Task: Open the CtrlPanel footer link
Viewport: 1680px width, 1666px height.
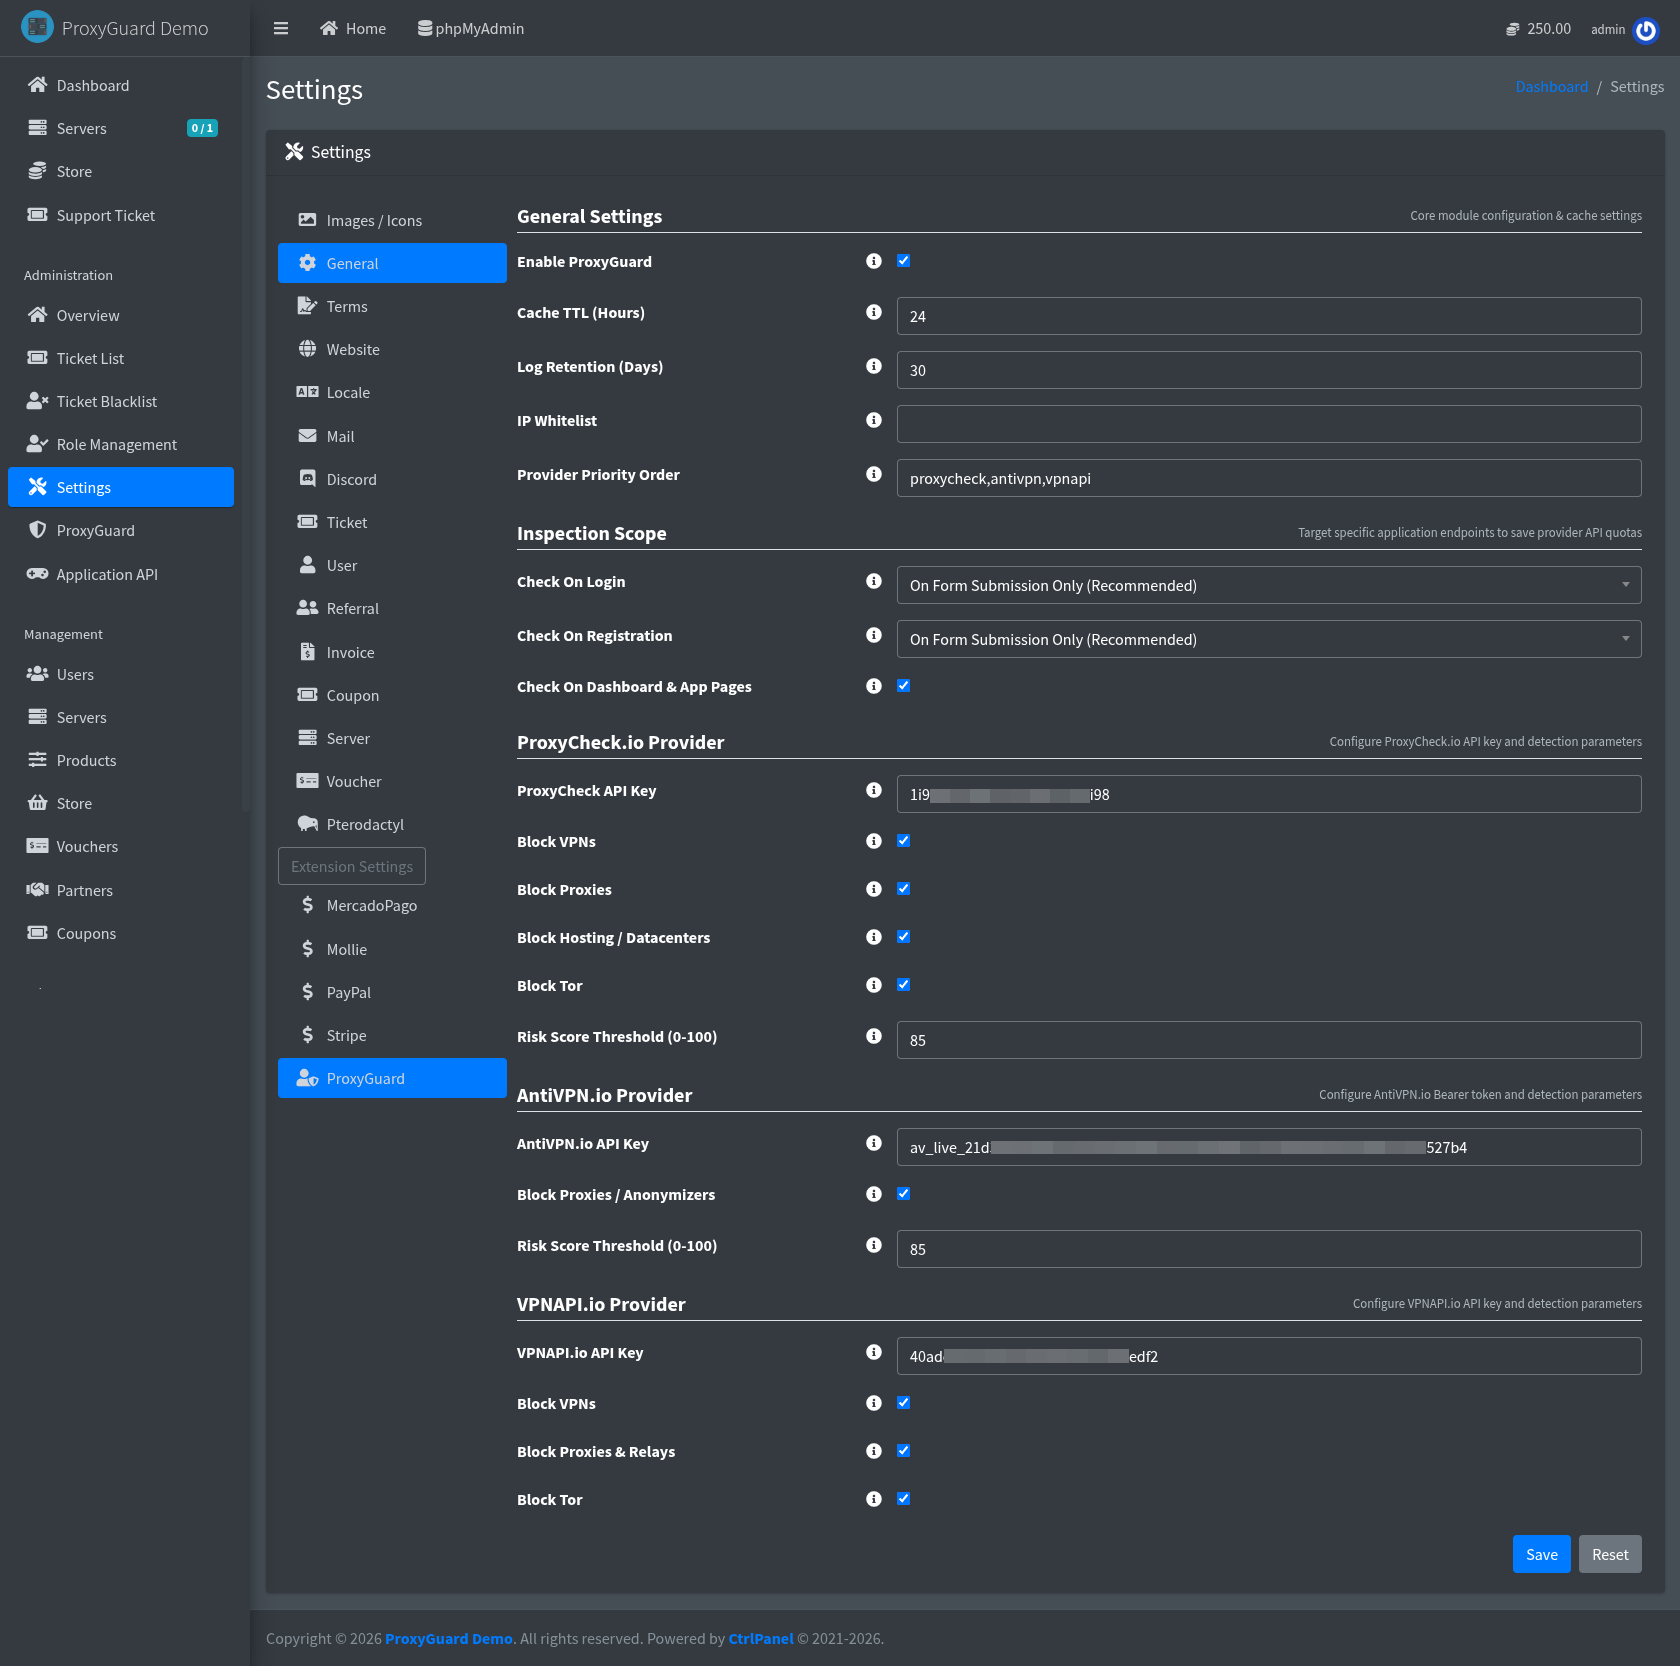Action: 761,1638
